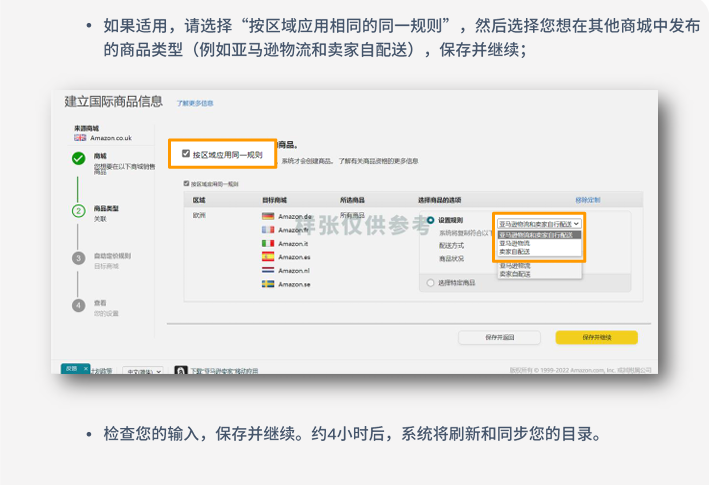Click the UK flag beside Amazon.co.uk
709x485 pixels.
click(80, 138)
